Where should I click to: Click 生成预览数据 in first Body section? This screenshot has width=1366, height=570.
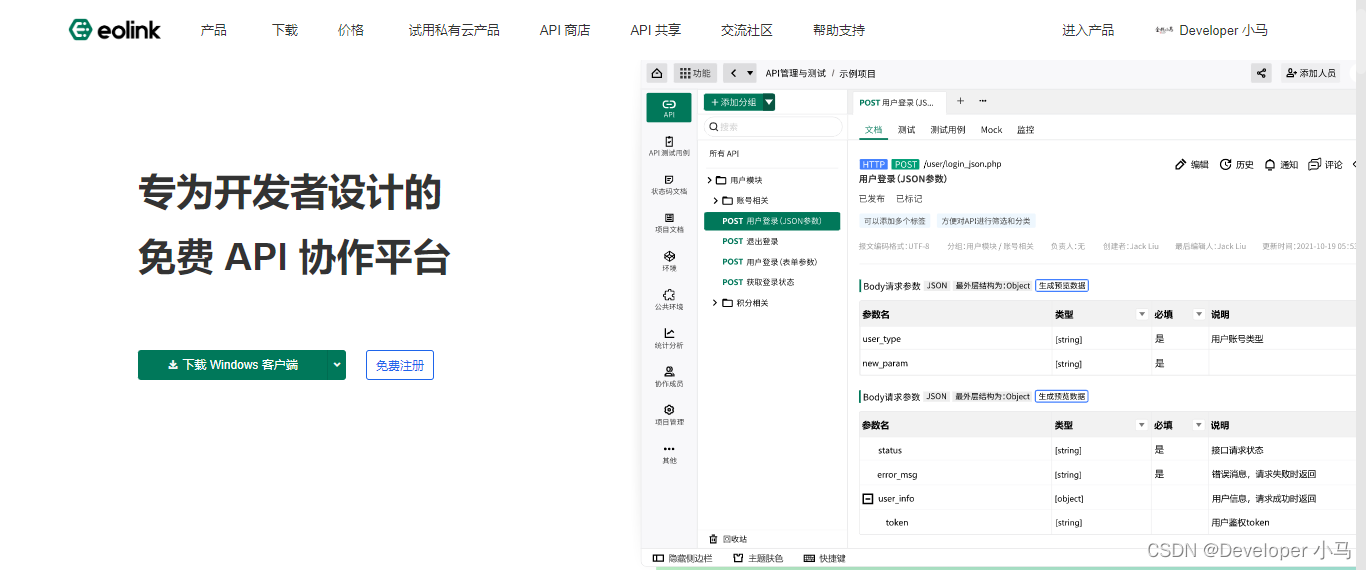pyautogui.click(x=1062, y=286)
